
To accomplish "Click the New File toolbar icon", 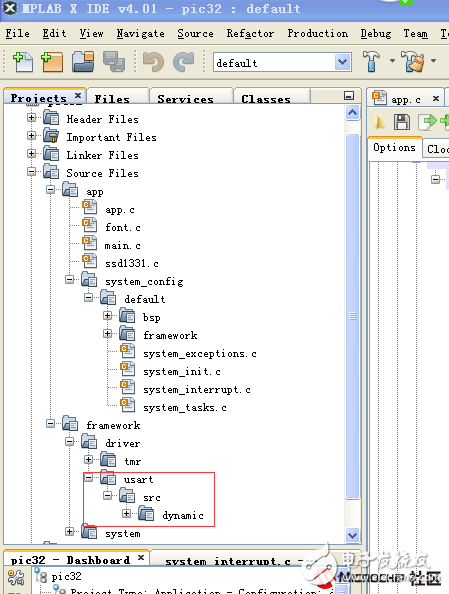I will click(23, 62).
